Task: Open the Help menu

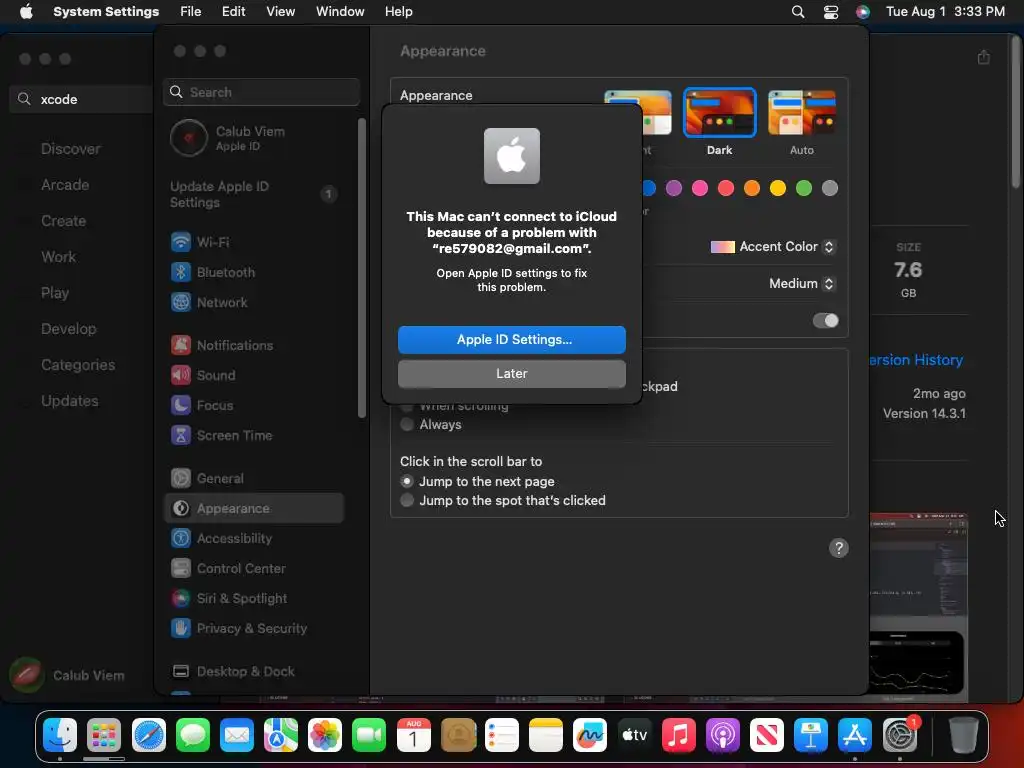Action: [x=398, y=12]
